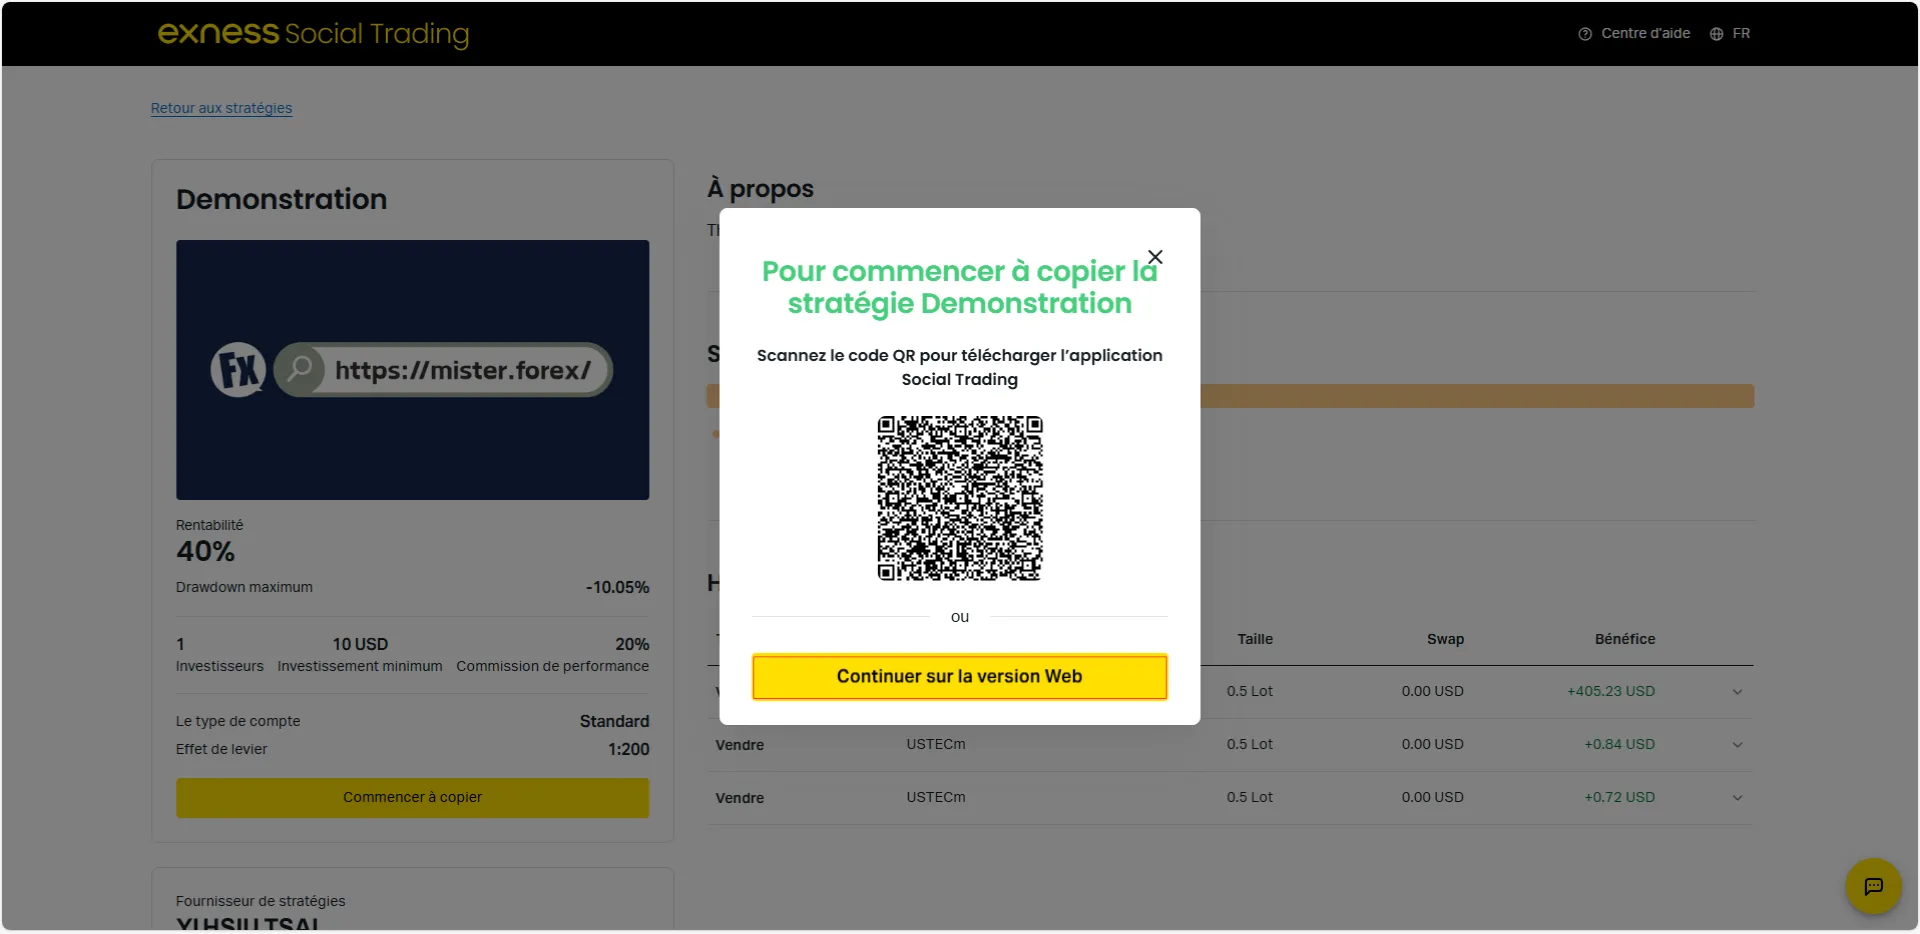Click the +0.84 USD profit cell
The width and height of the screenshot is (1920, 934).
(1619, 745)
